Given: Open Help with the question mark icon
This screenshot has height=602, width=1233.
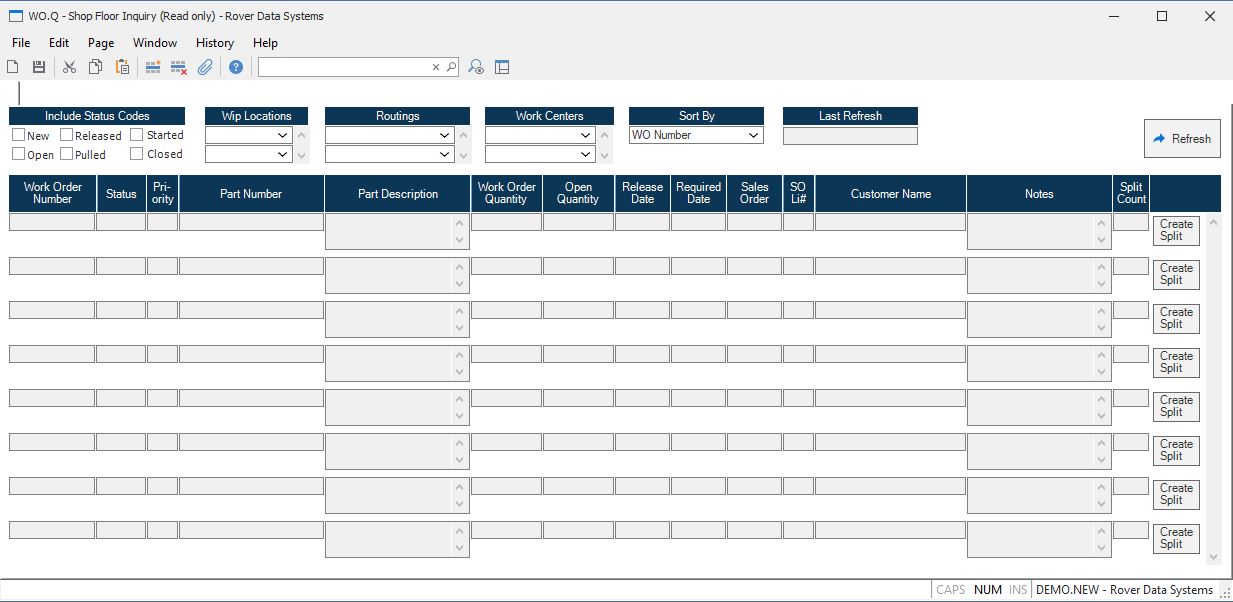Looking at the screenshot, I should [x=236, y=67].
